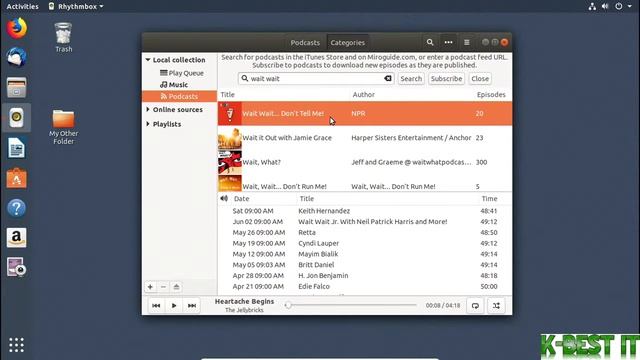This screenshot has height=360, width=640.
Task: Select the Retta episode
Action: (365, 232)
